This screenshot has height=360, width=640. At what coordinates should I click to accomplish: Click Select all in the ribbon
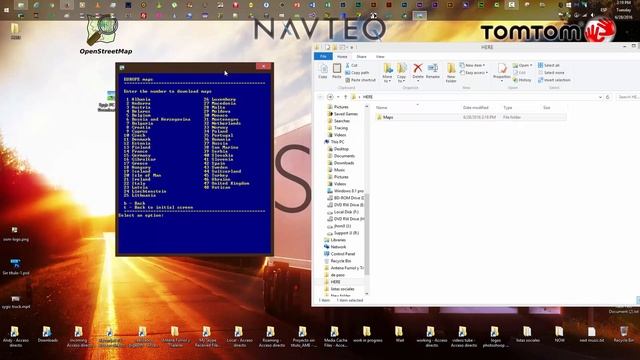tap(549, 65)
